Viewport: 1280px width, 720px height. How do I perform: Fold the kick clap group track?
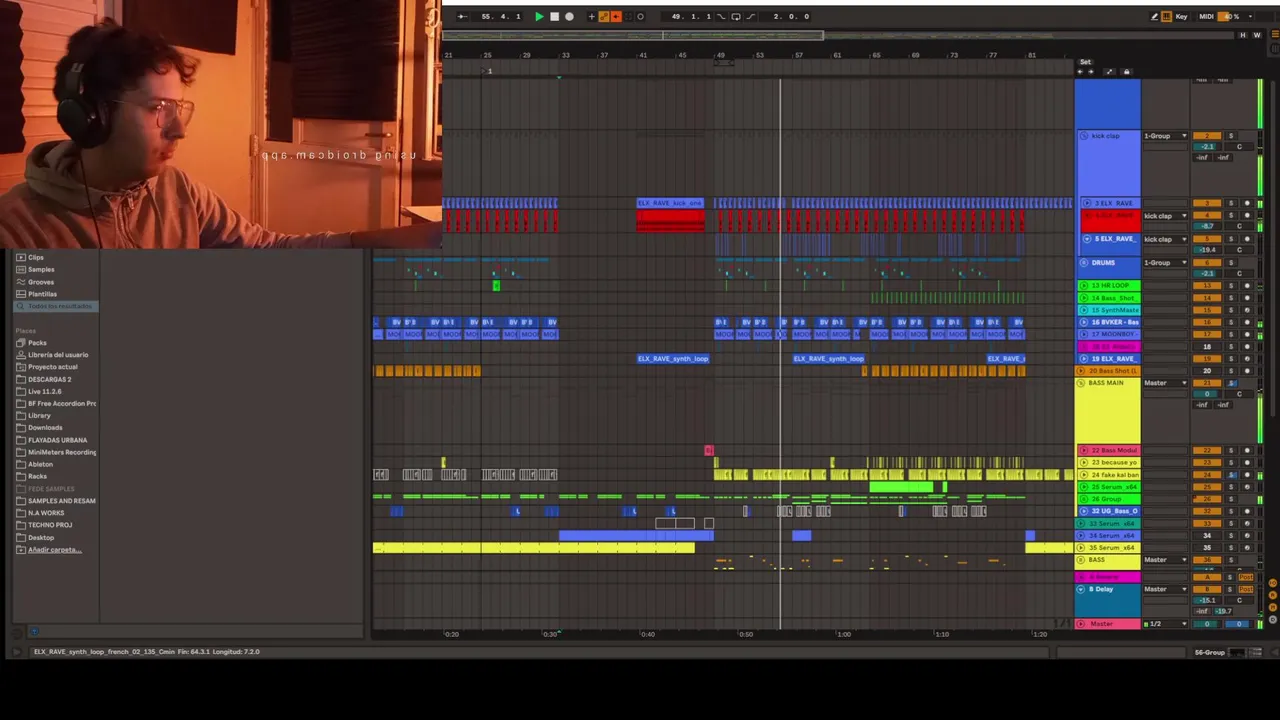pos(1083,136)
